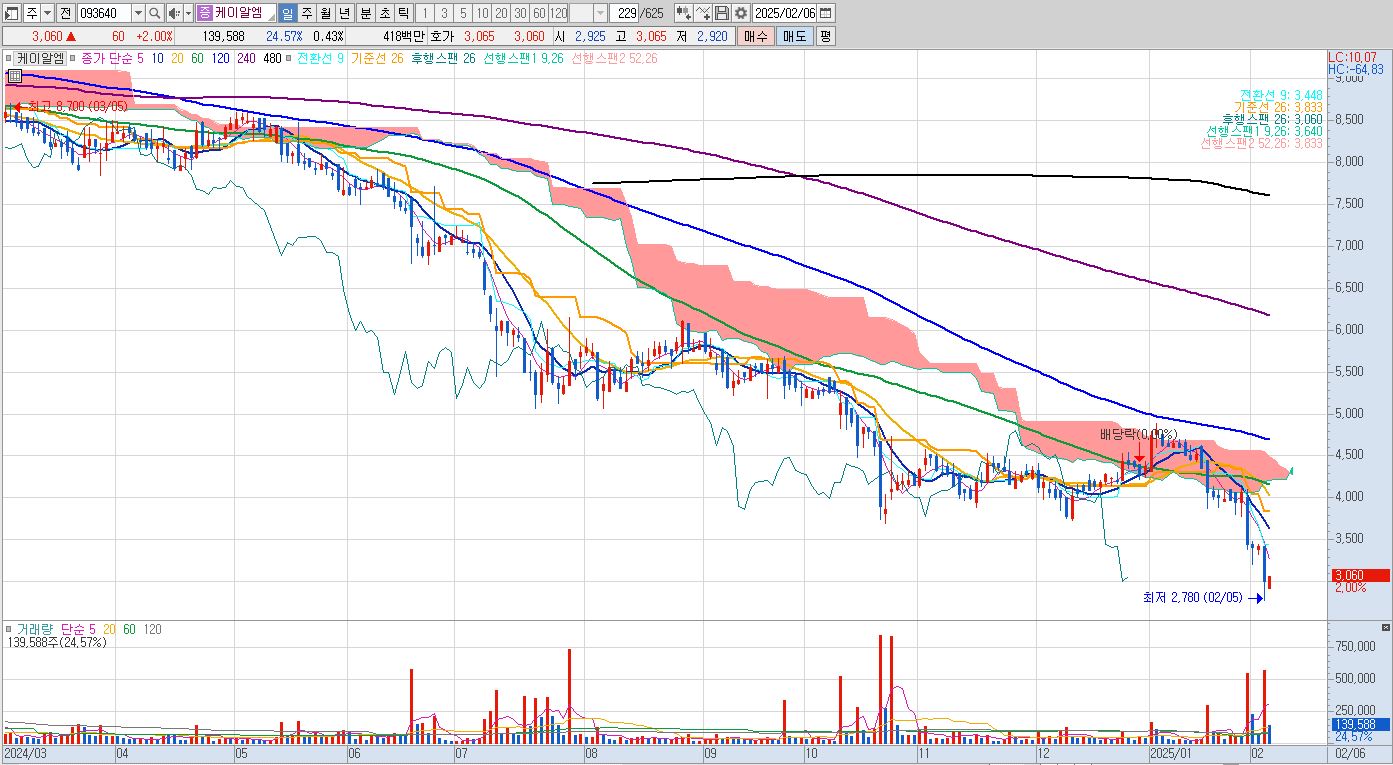Switch to the tick (틱) chart

click(x=402, y=13)
